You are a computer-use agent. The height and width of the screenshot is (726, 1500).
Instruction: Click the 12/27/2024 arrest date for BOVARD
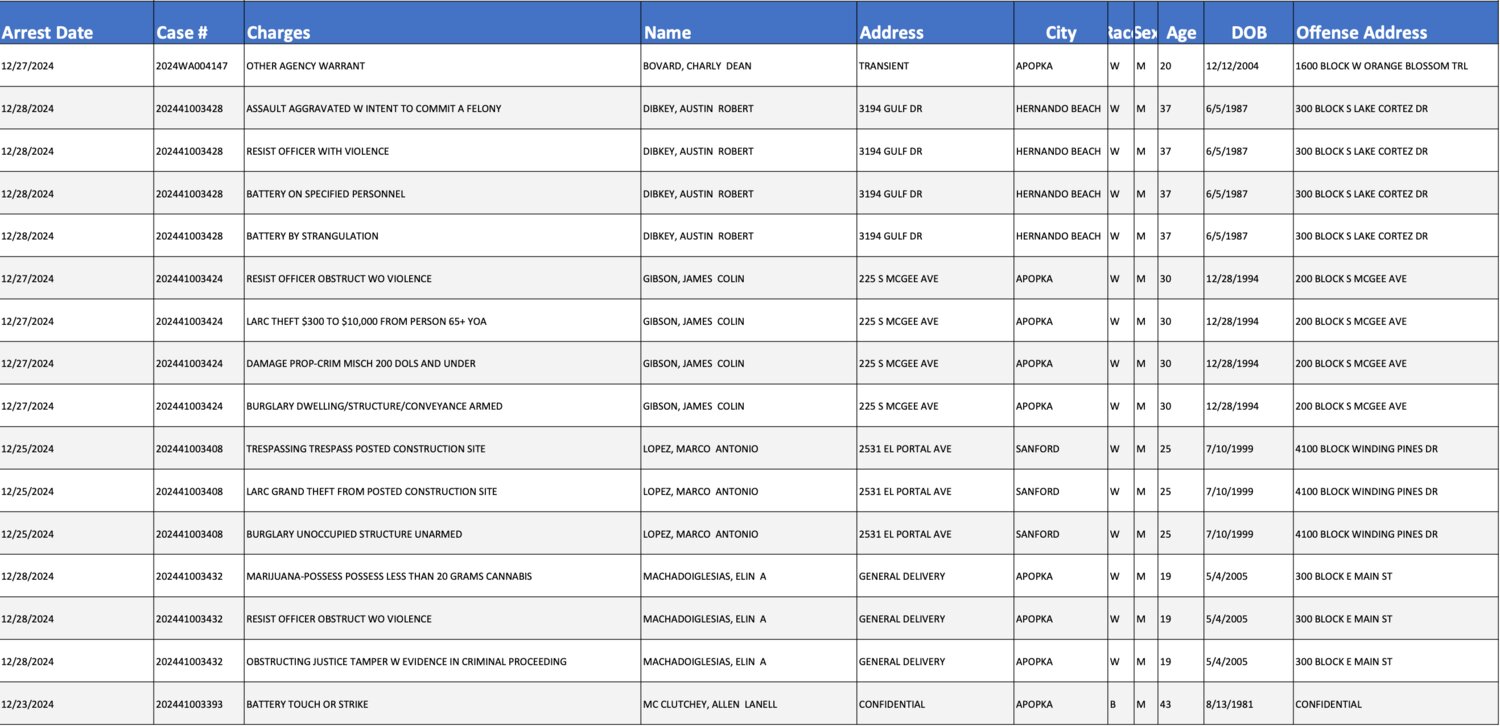[77, 66]
